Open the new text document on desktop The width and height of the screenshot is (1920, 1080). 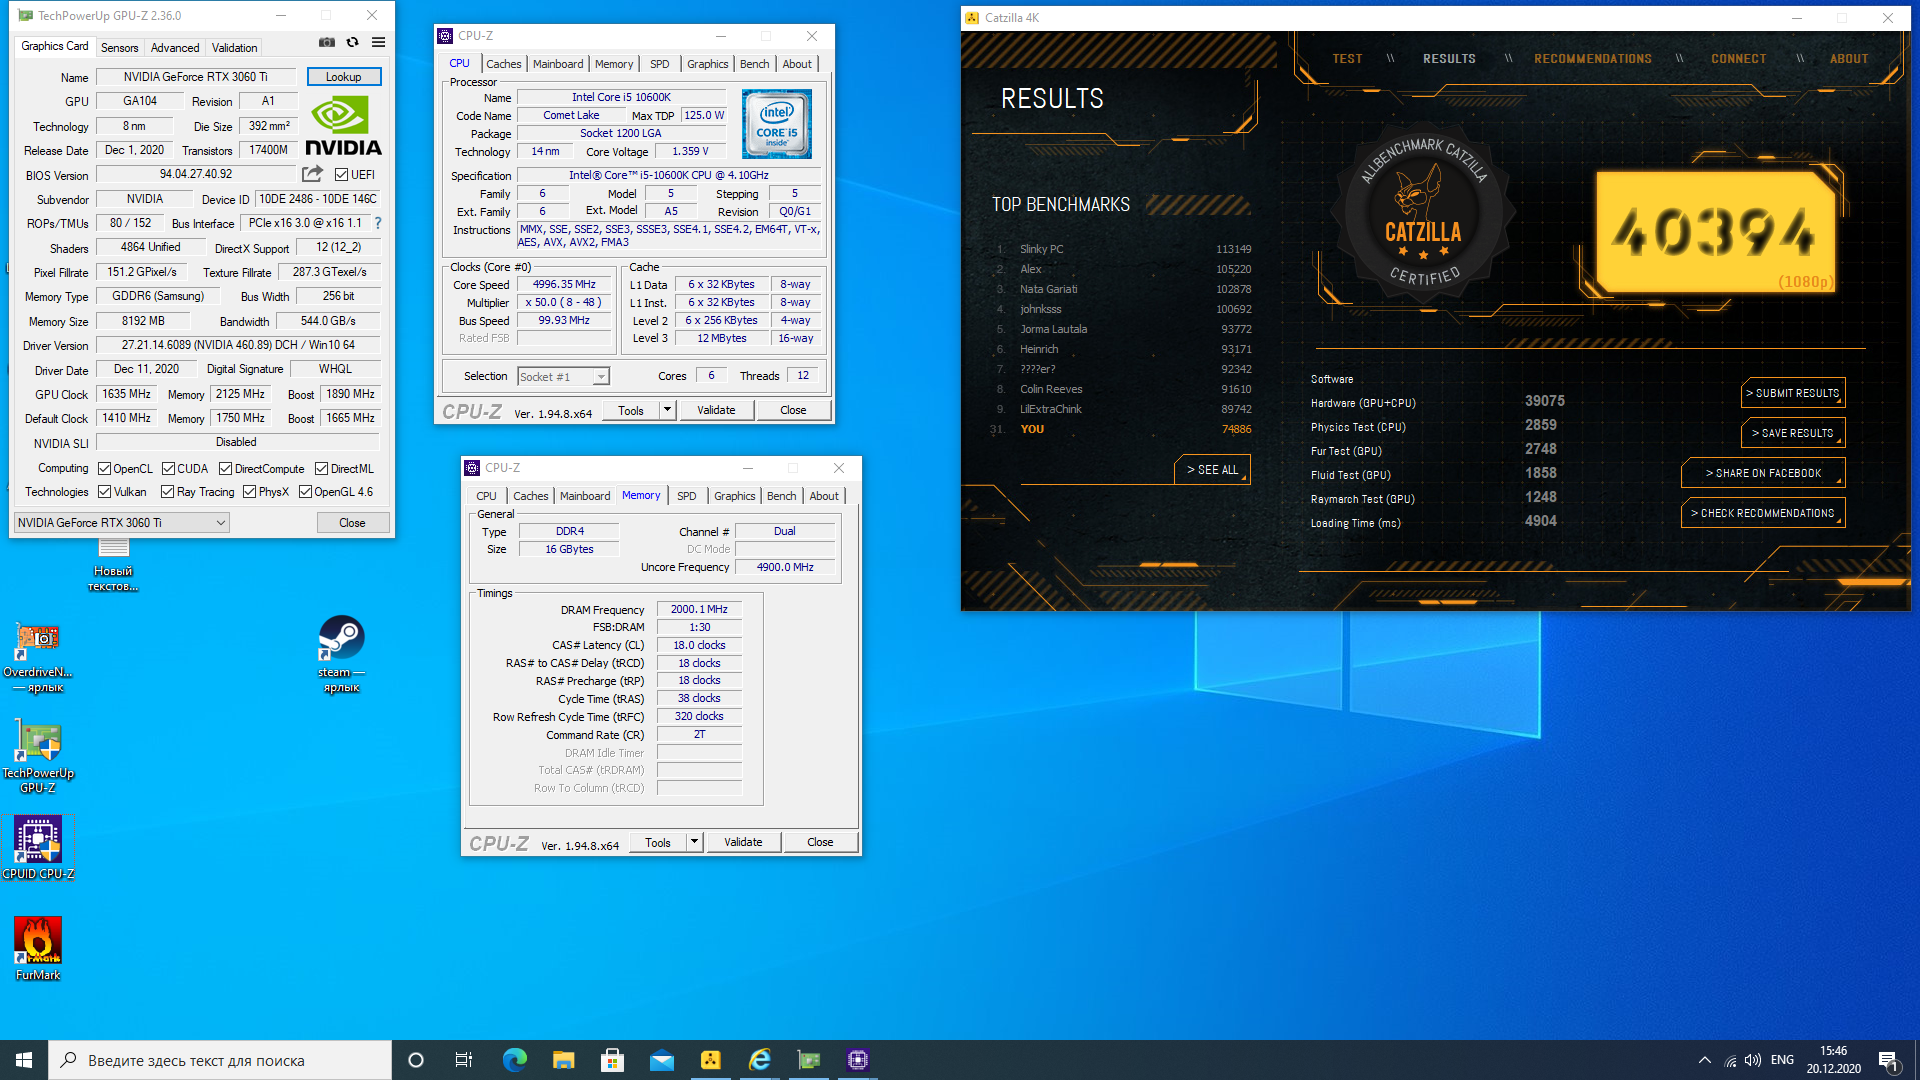[x=113, y=565]
